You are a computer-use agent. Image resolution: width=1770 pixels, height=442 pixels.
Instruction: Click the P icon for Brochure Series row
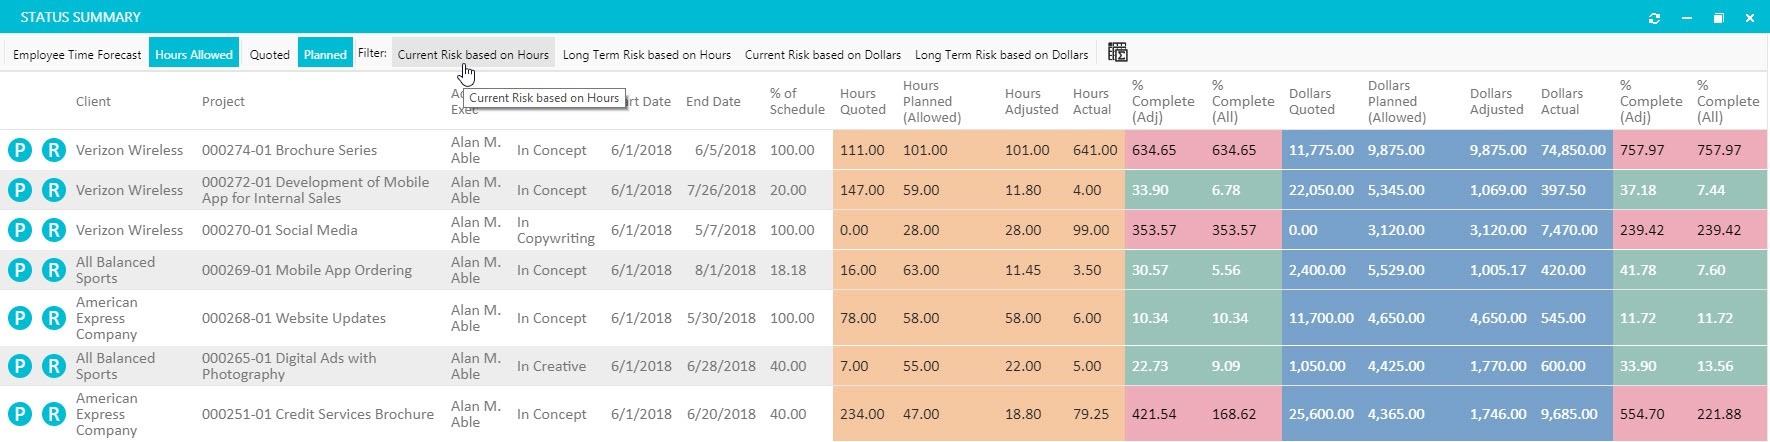coord(19,150)
